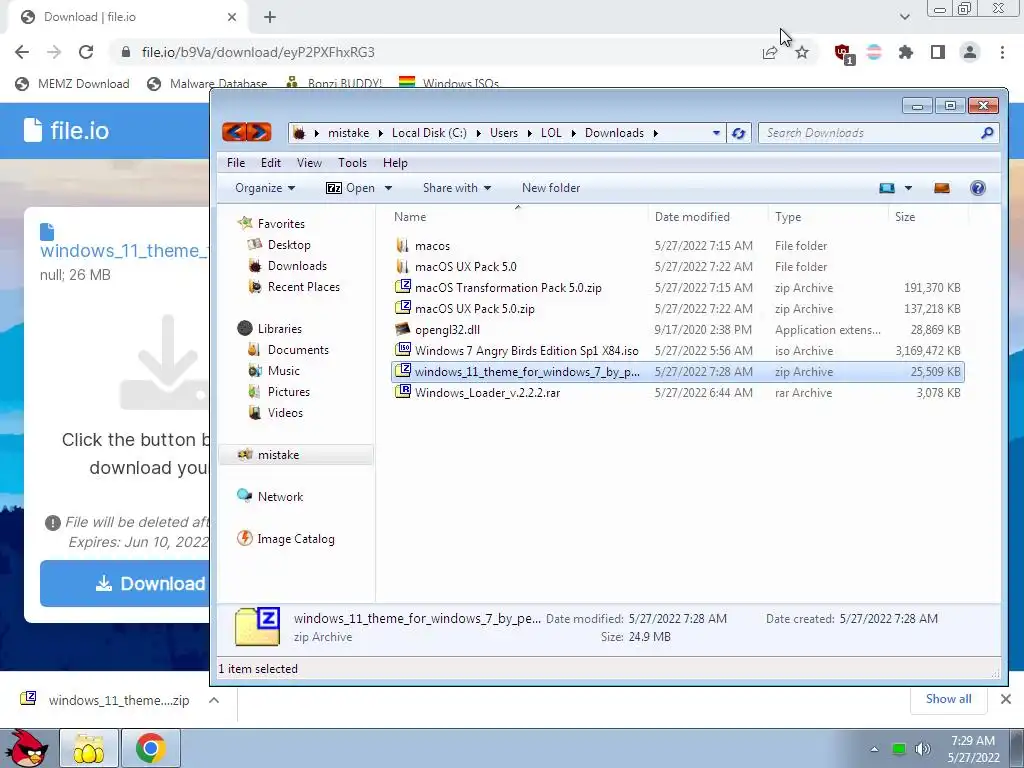Select Downloads in Favorites
The height and width of the screenshot is (768, 1024).
[287, 266]
